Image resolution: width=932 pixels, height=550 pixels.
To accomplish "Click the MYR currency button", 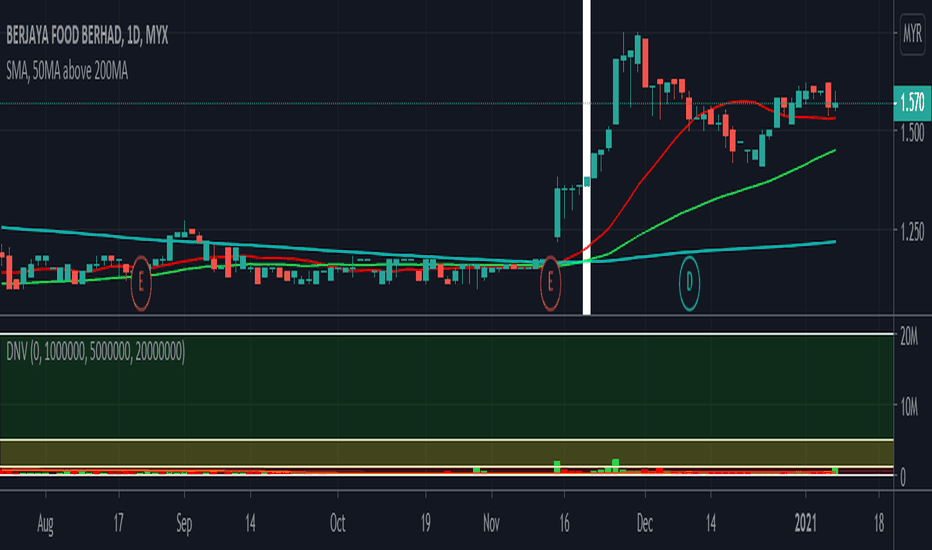I will click(912, 33).
